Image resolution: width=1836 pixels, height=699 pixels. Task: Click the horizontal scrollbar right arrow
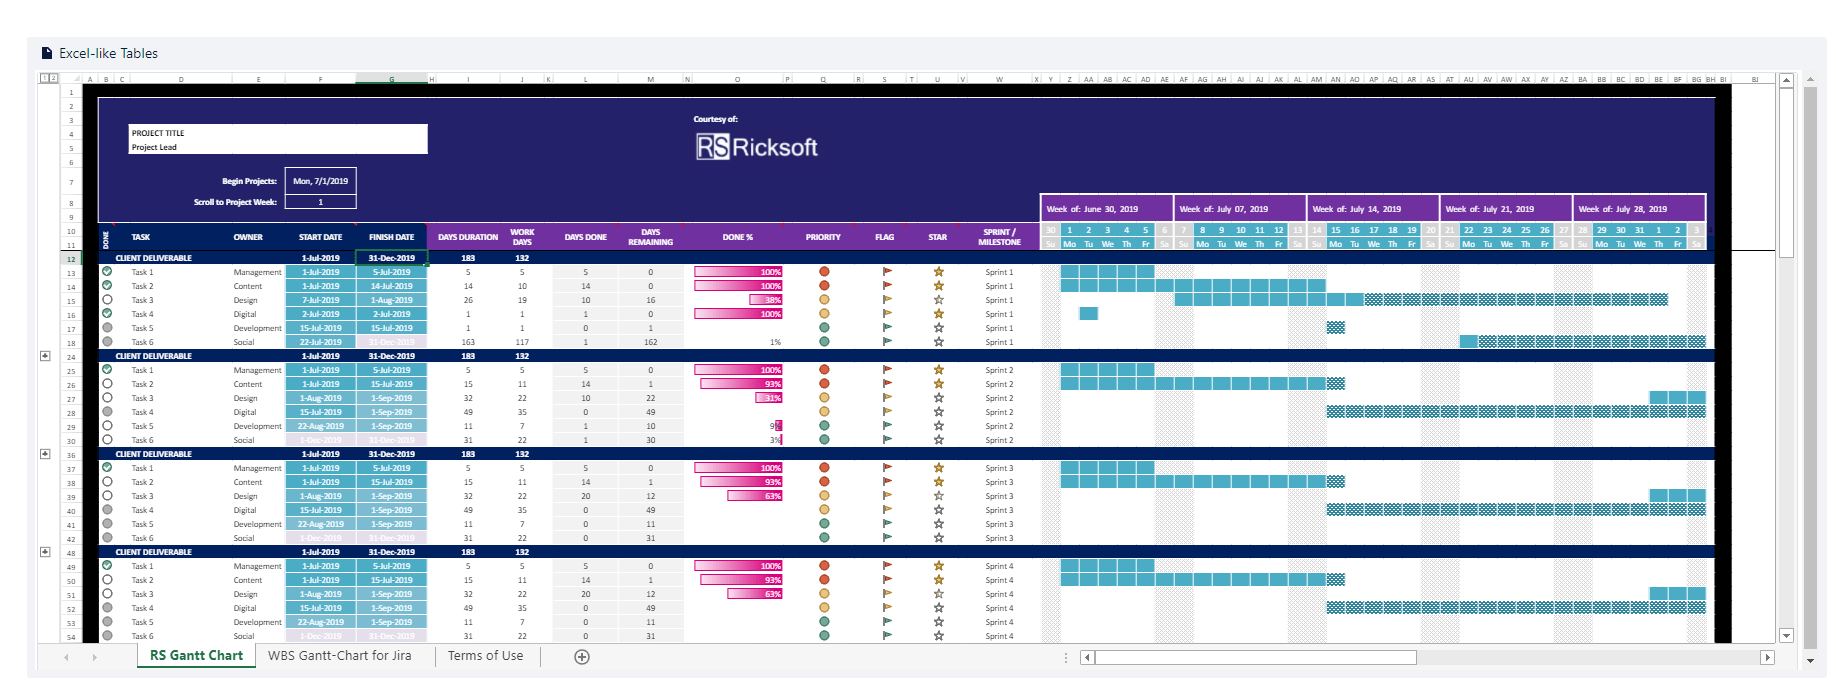(x=1768, y=657)
